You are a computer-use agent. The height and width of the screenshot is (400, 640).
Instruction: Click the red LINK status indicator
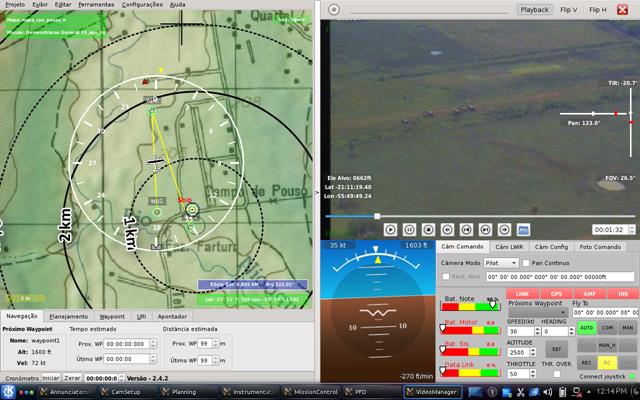pos(521,293)
